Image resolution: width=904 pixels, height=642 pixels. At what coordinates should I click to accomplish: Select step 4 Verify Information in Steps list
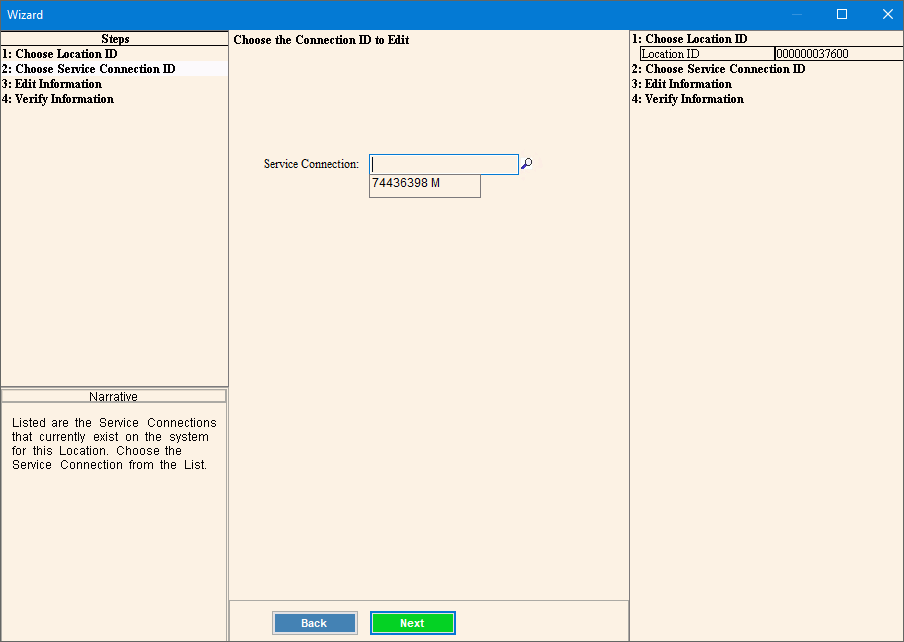58,99
